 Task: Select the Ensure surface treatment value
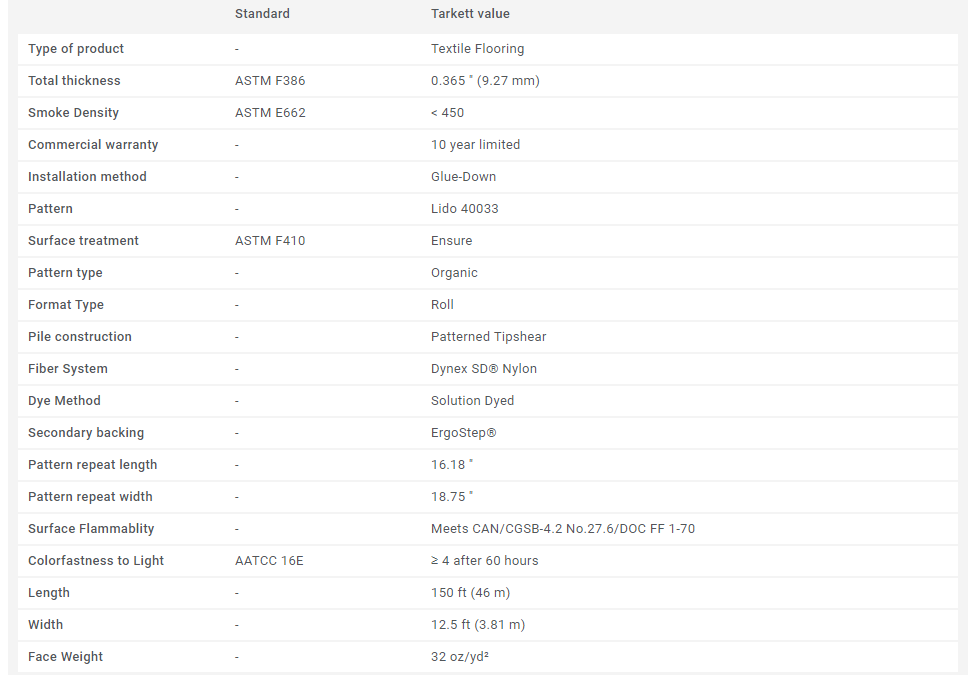[451, 240]
